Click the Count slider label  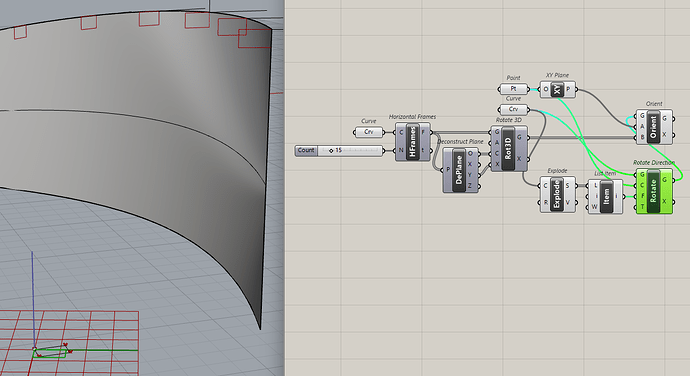pyautogui.click(x=306, y=151)
